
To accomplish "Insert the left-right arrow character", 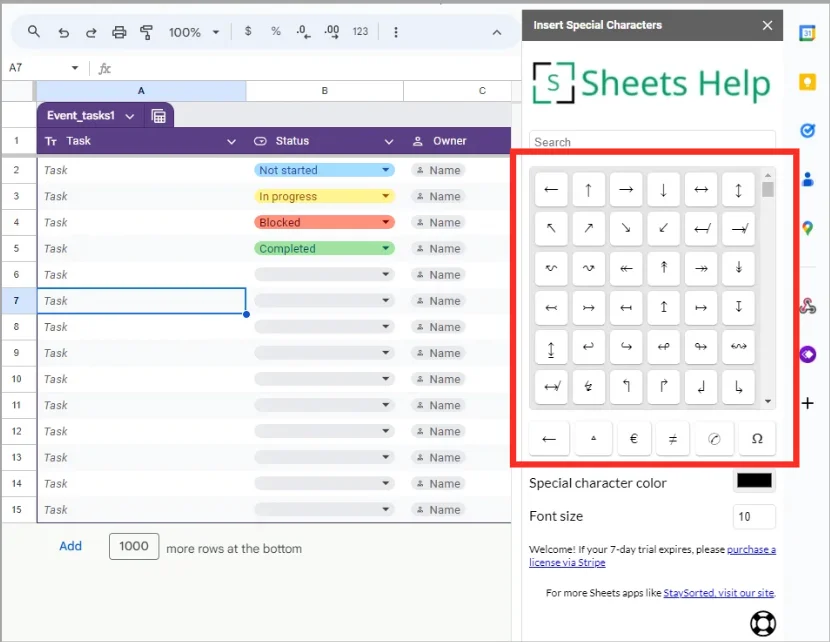I will (x=701, y=189).
